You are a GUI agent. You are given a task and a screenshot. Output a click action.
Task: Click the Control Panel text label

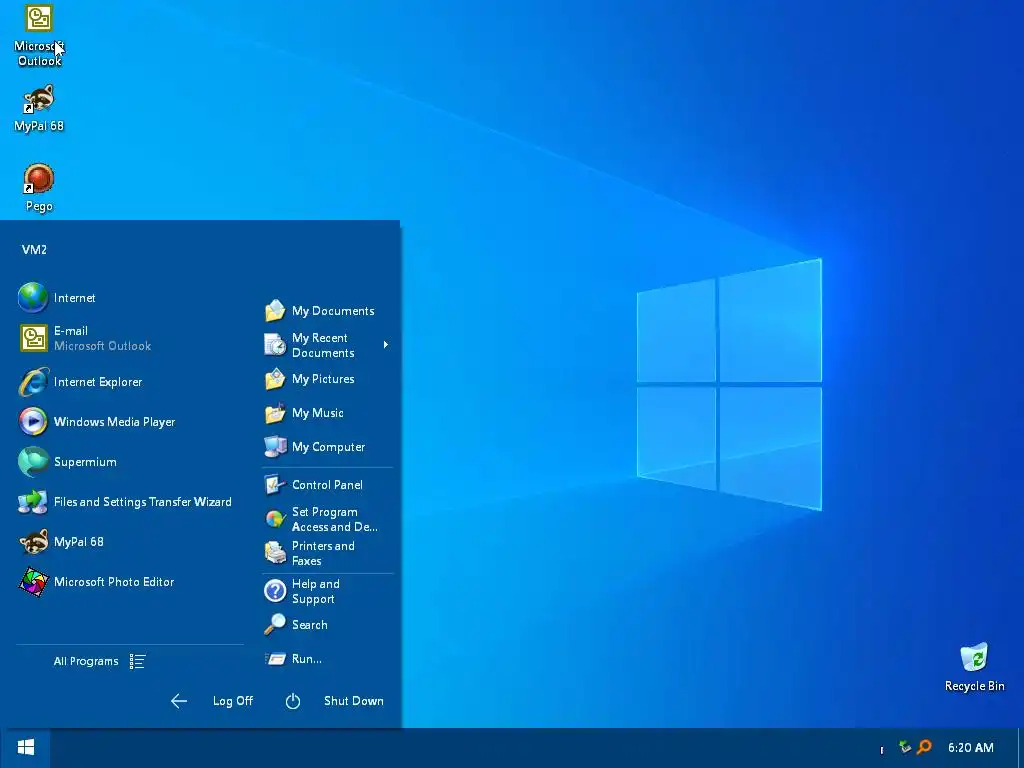[327, 485]
